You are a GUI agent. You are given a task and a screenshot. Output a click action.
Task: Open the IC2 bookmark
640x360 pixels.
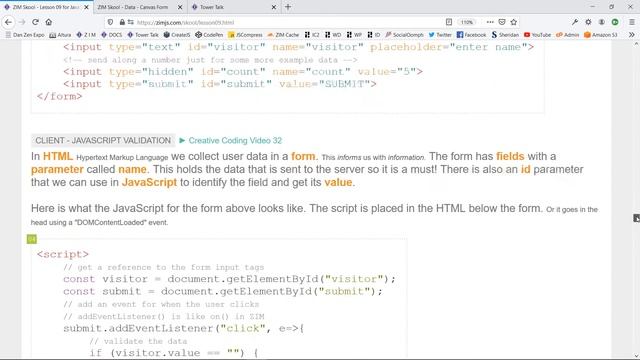(312, 35)
